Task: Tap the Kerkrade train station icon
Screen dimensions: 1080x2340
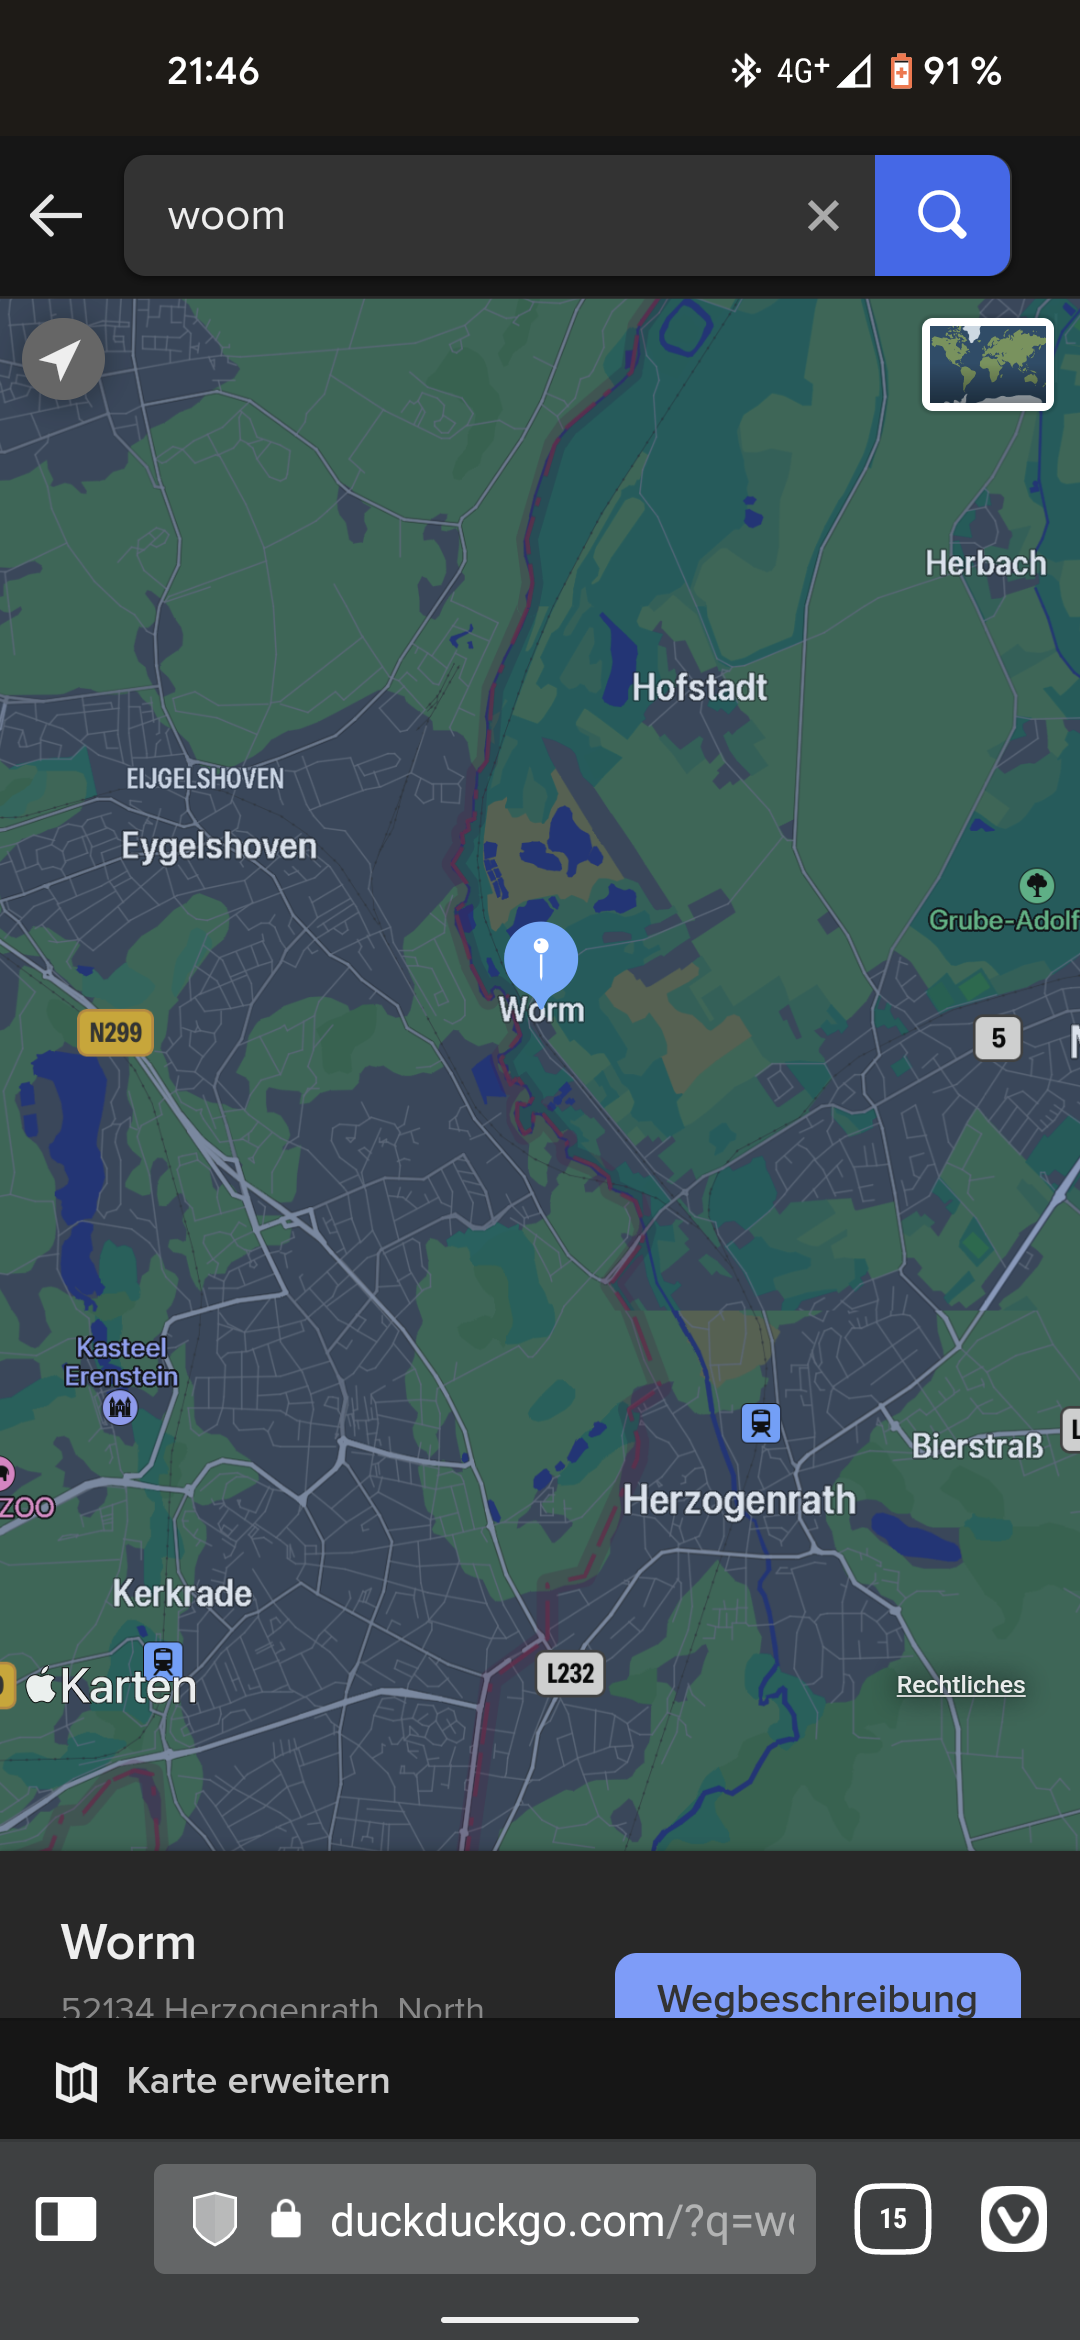Action: (163, 1661)
